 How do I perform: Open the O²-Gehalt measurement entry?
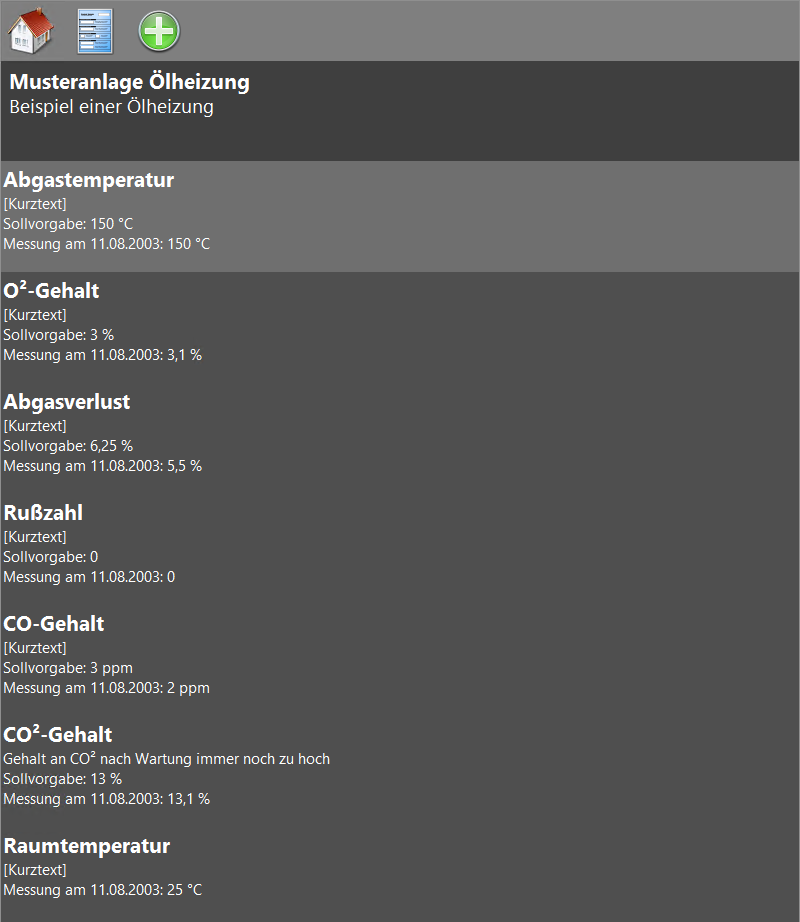[x=52, y=291]
